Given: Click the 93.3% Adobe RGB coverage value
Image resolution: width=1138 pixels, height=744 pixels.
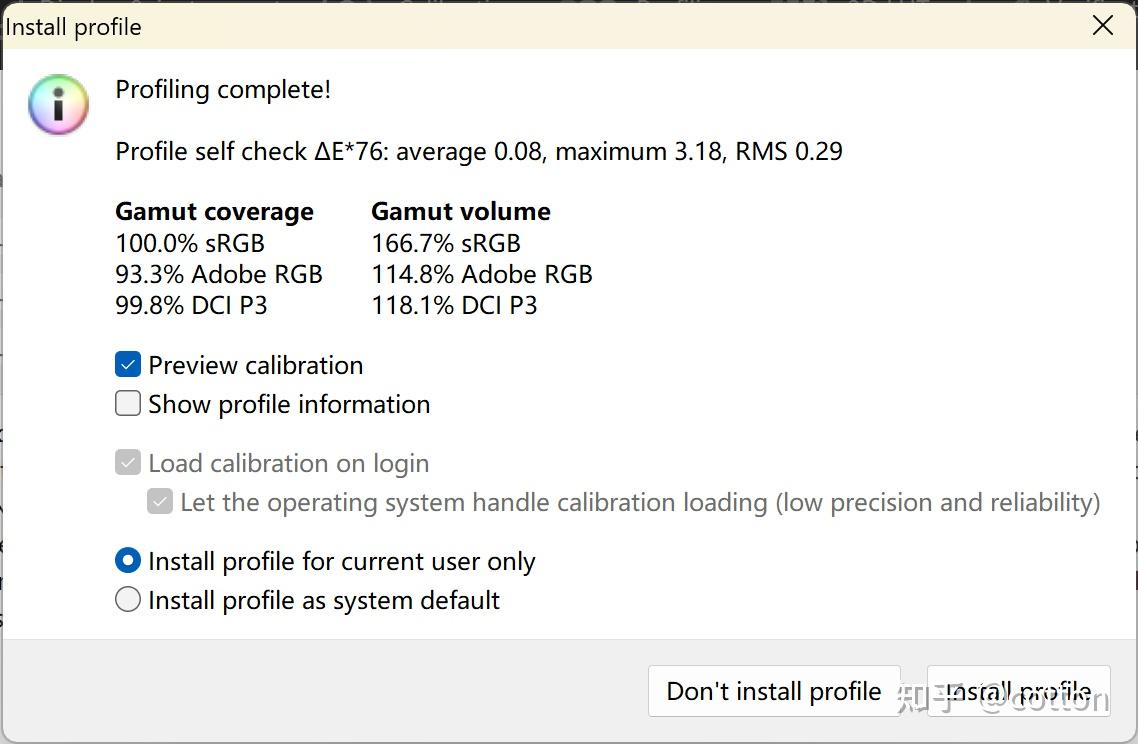Looking at the screenshot, I should [x=219, y=274].
